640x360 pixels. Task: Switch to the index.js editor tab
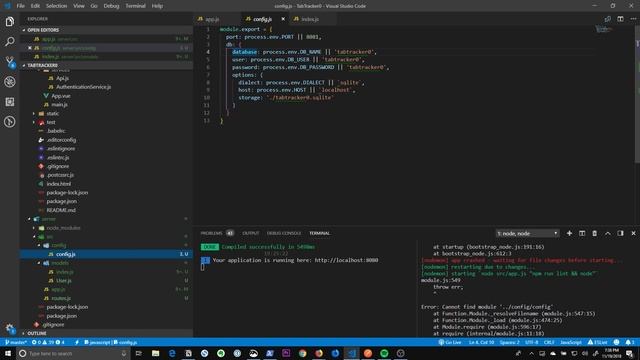click(310, 19)
